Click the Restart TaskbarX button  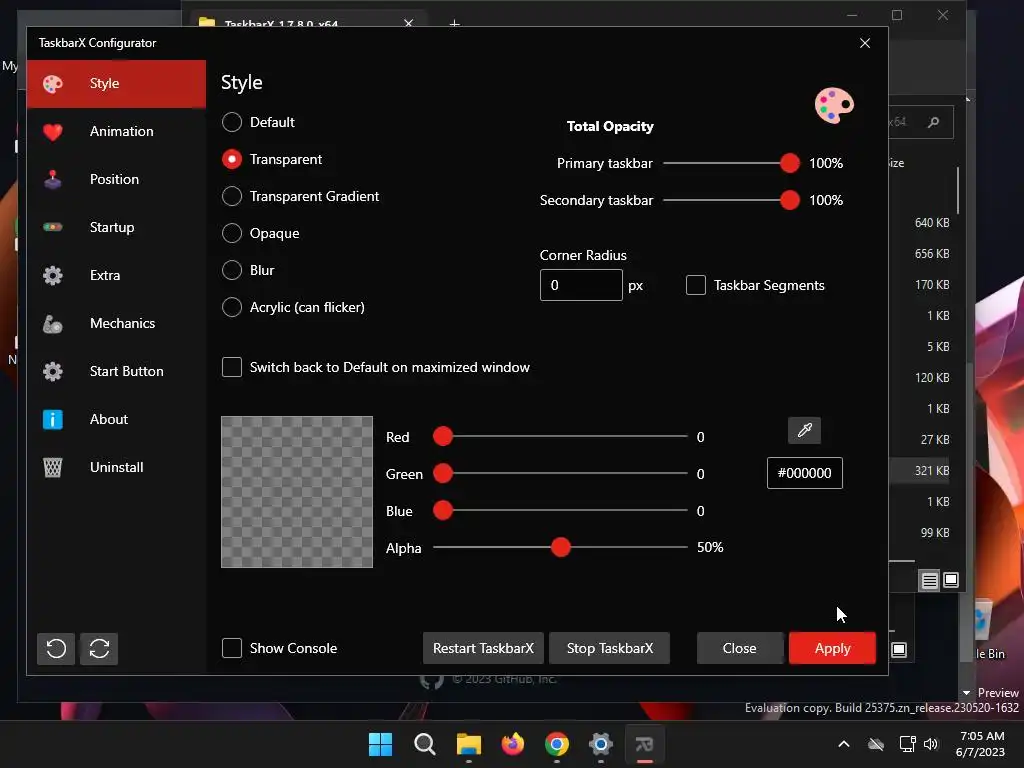click(483, 648)
